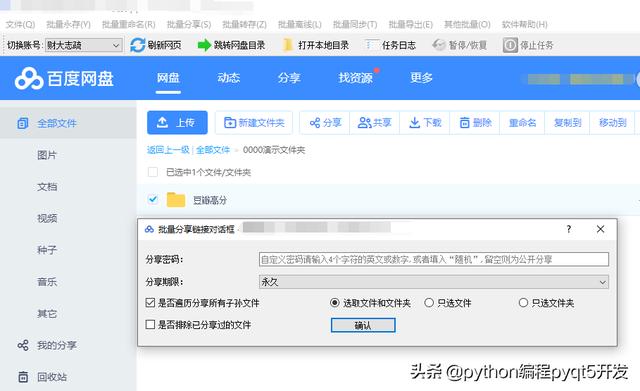Switch to the 找资源 tab

pyautogui.click(x=356, y=78)
